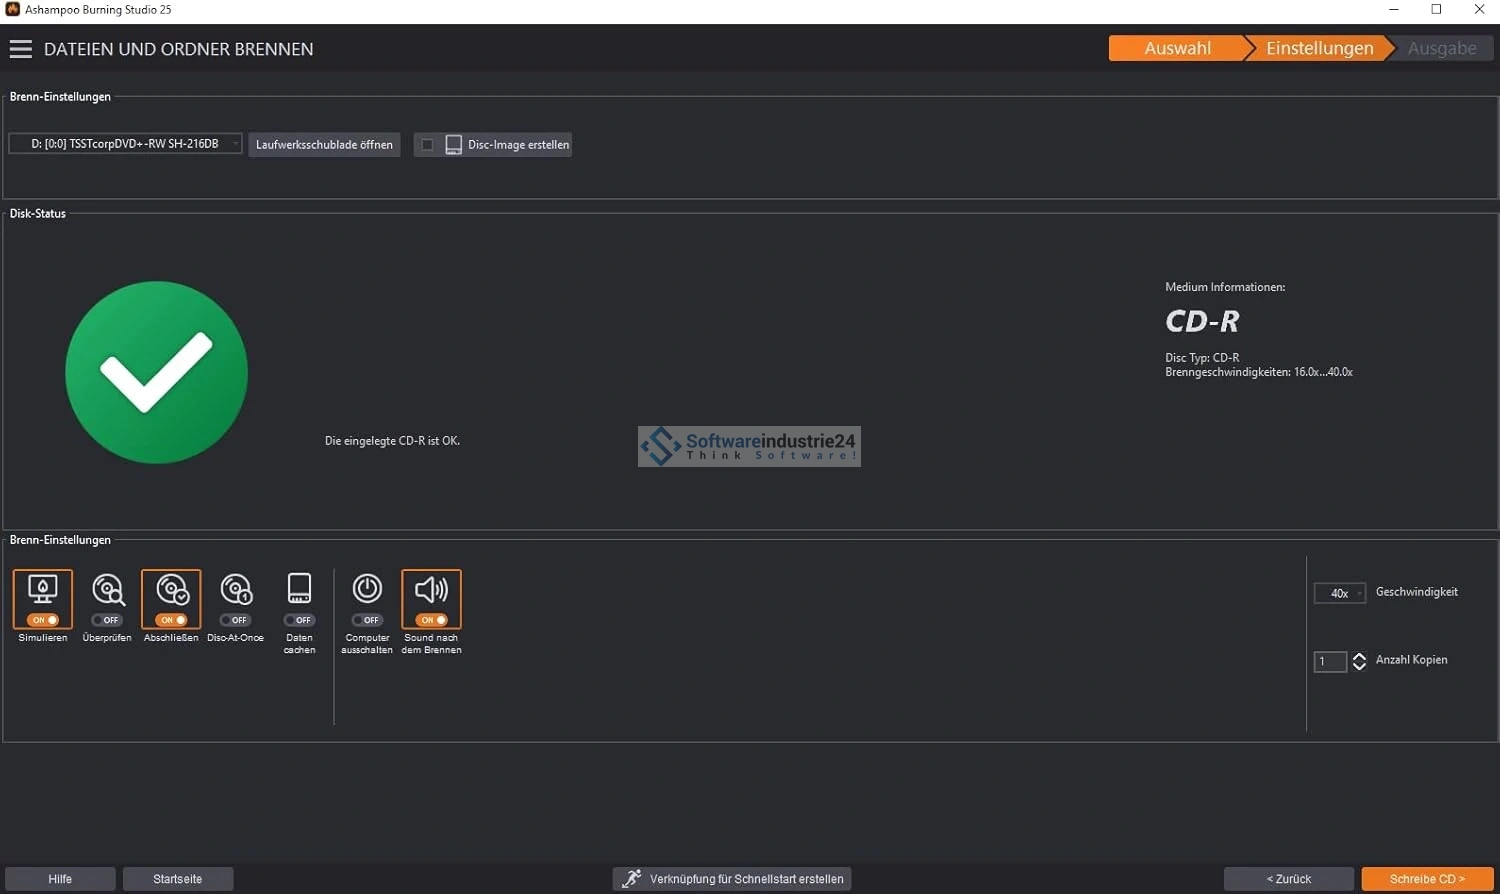
Task: Open the drive selection dropdown
Action: pyautogui.click(x=125, y=144)
